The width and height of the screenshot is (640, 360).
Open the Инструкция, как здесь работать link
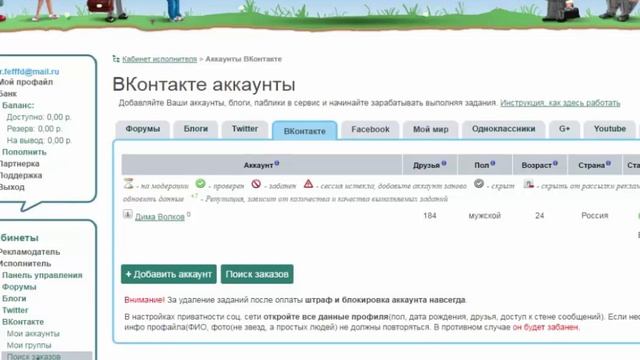click(560, 103)
